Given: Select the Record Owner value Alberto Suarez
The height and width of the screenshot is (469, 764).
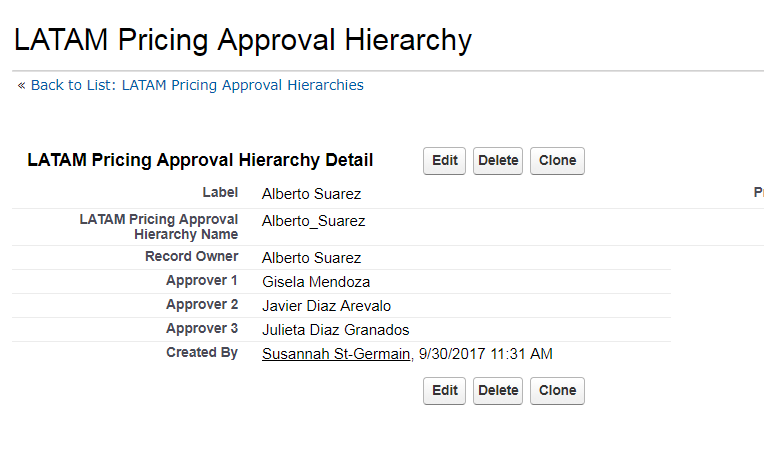Looking at the screenshot, I should [311, 258].
